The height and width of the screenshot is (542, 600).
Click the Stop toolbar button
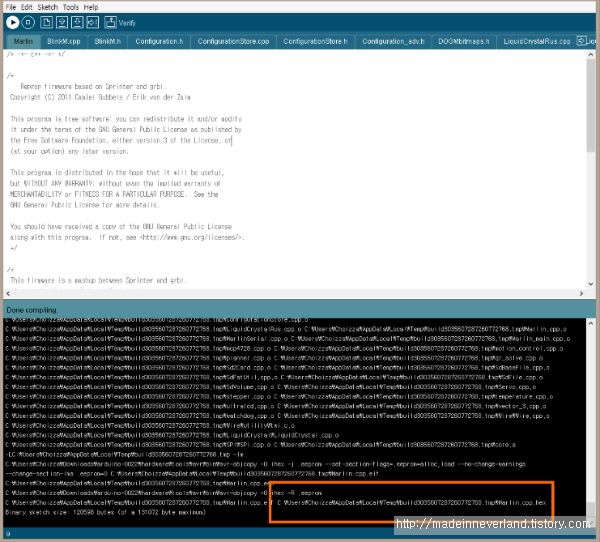coord(28,23)
